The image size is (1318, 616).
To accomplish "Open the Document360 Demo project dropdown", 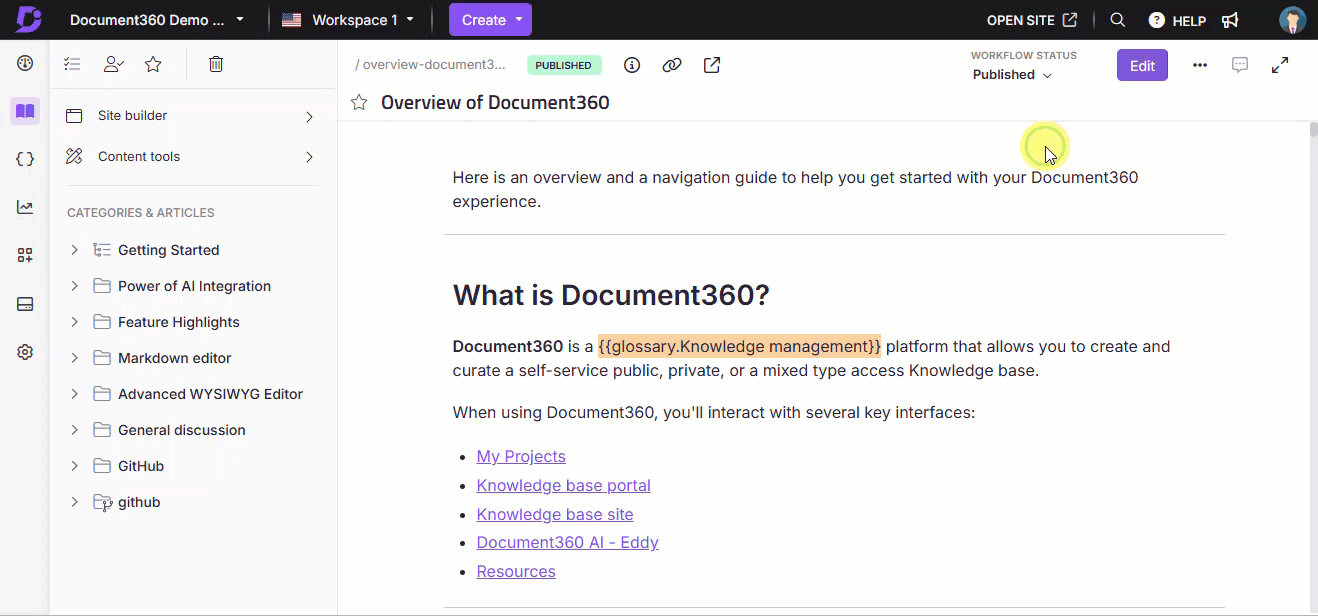I will [157, 20].
